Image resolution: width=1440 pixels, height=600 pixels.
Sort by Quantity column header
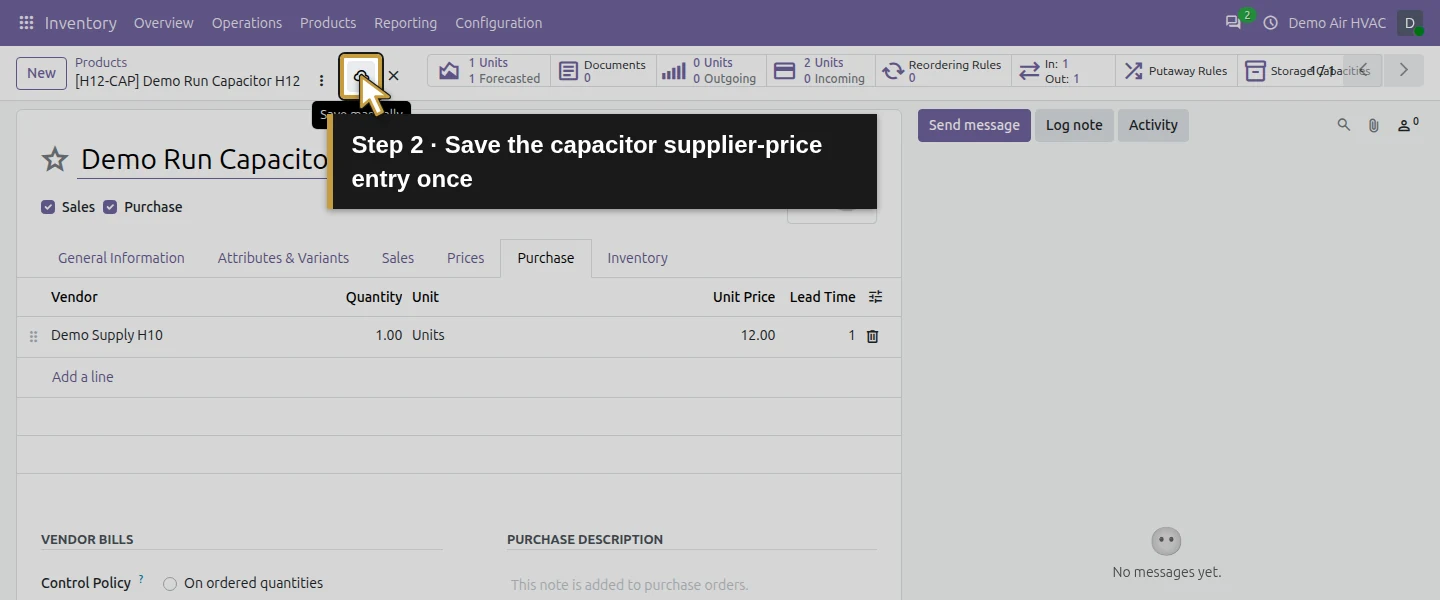pos(374,297)
